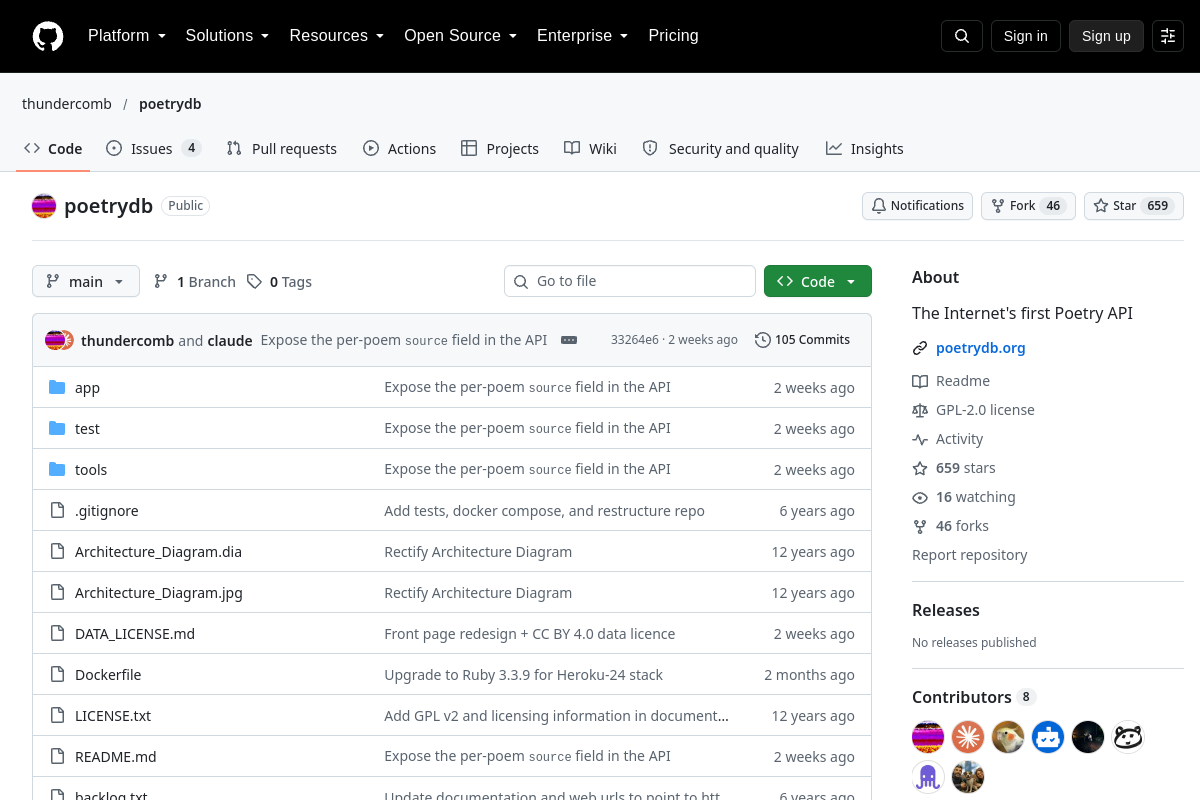Switch to the Issues tab
Screen dimensions: 1200x800
154,149
